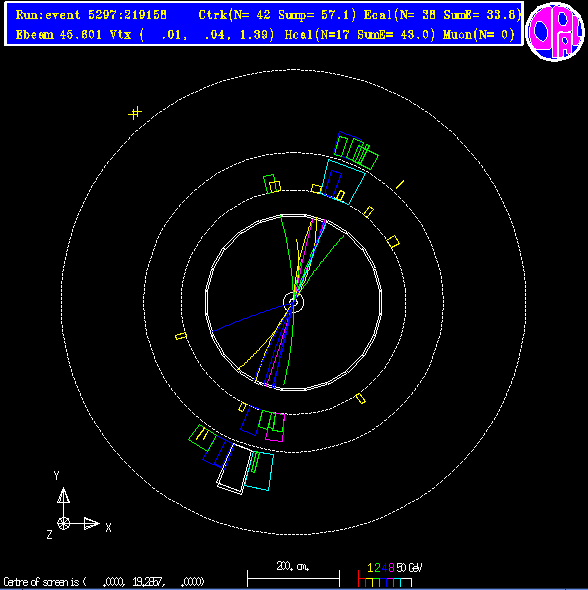The height and width of the screenshot is (590, 588).
Task: Click the green 2 GeV legend label
Action: pyautogui.click(x=377, y=568)
